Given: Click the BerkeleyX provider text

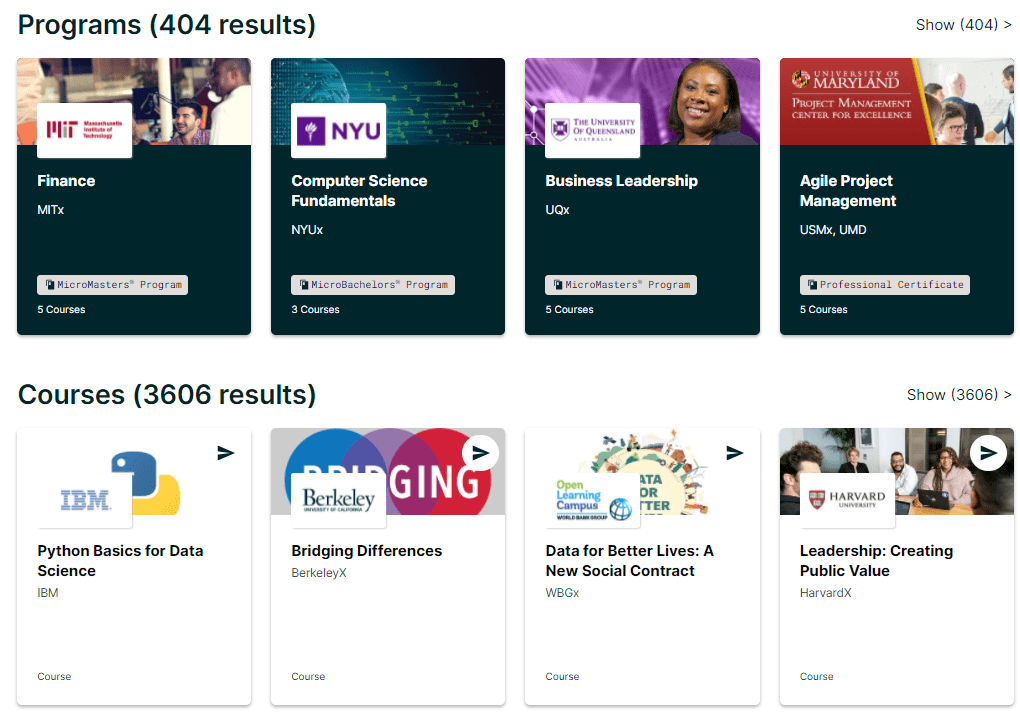Looking at the screenshot, I should coord(319,573).
